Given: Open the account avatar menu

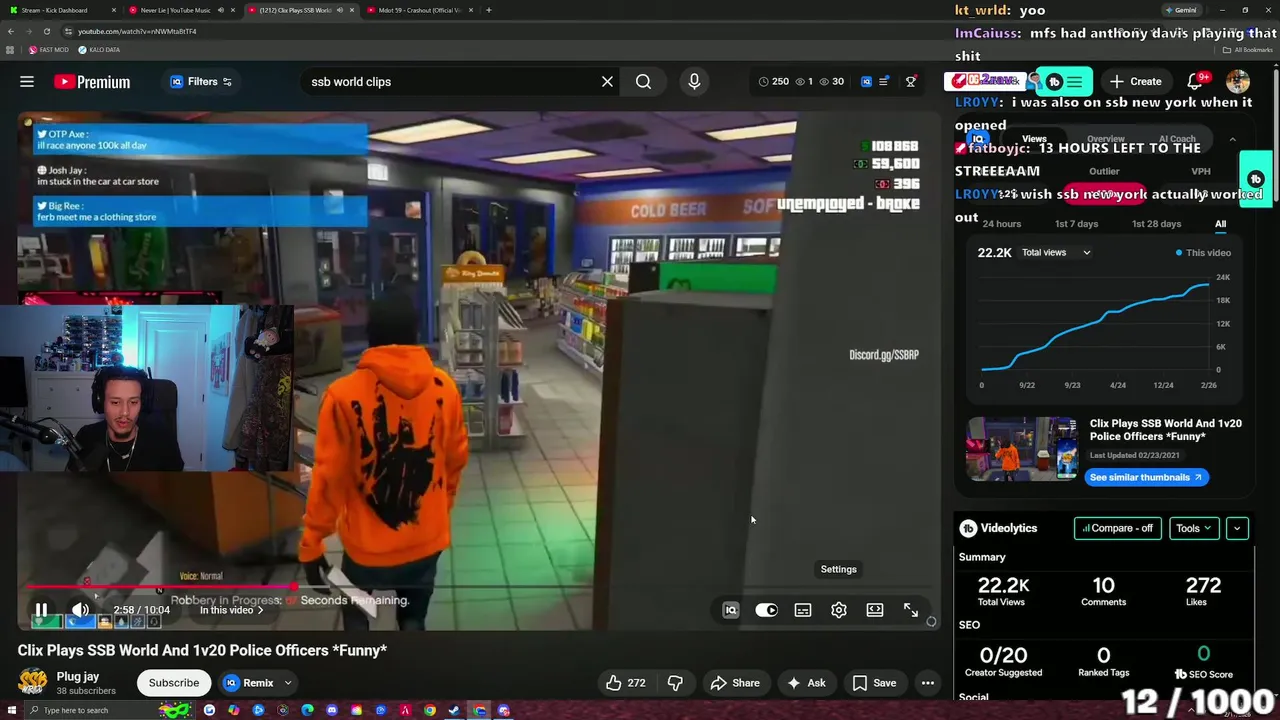Looking at the screenshot, I should click(x=1238, y=82).
